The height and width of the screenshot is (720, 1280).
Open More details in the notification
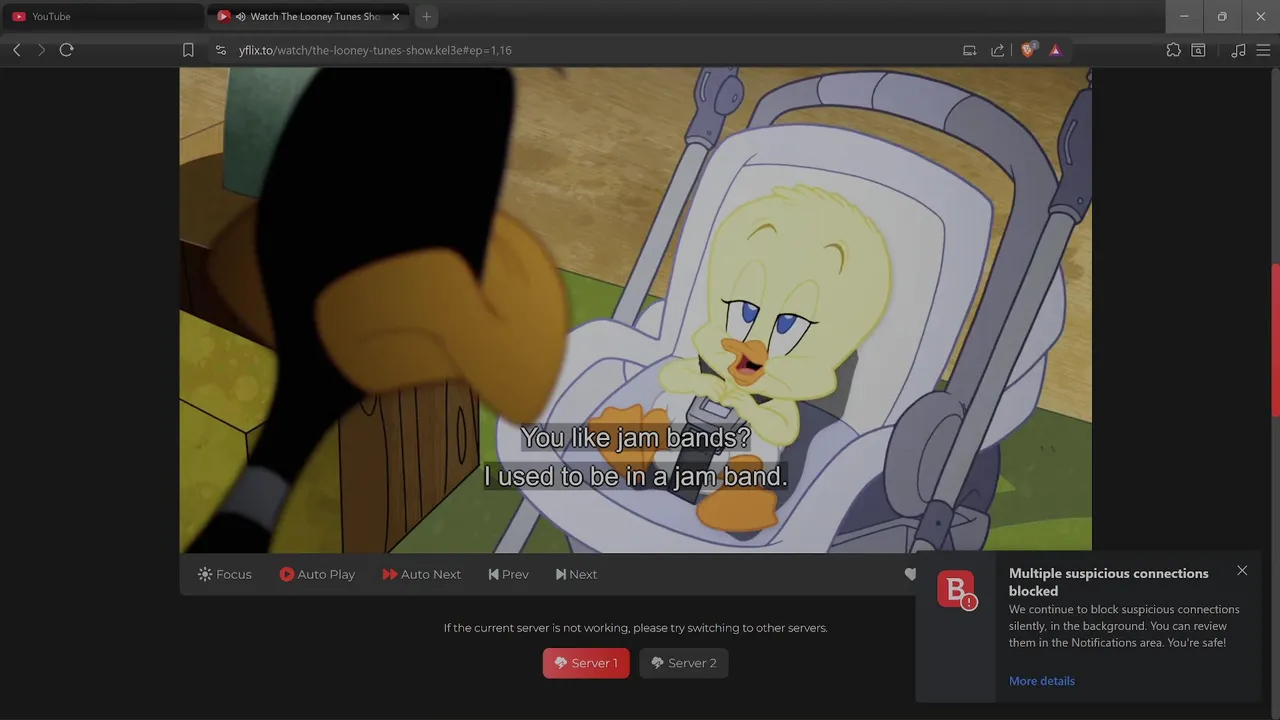(x=1042, y=681)
